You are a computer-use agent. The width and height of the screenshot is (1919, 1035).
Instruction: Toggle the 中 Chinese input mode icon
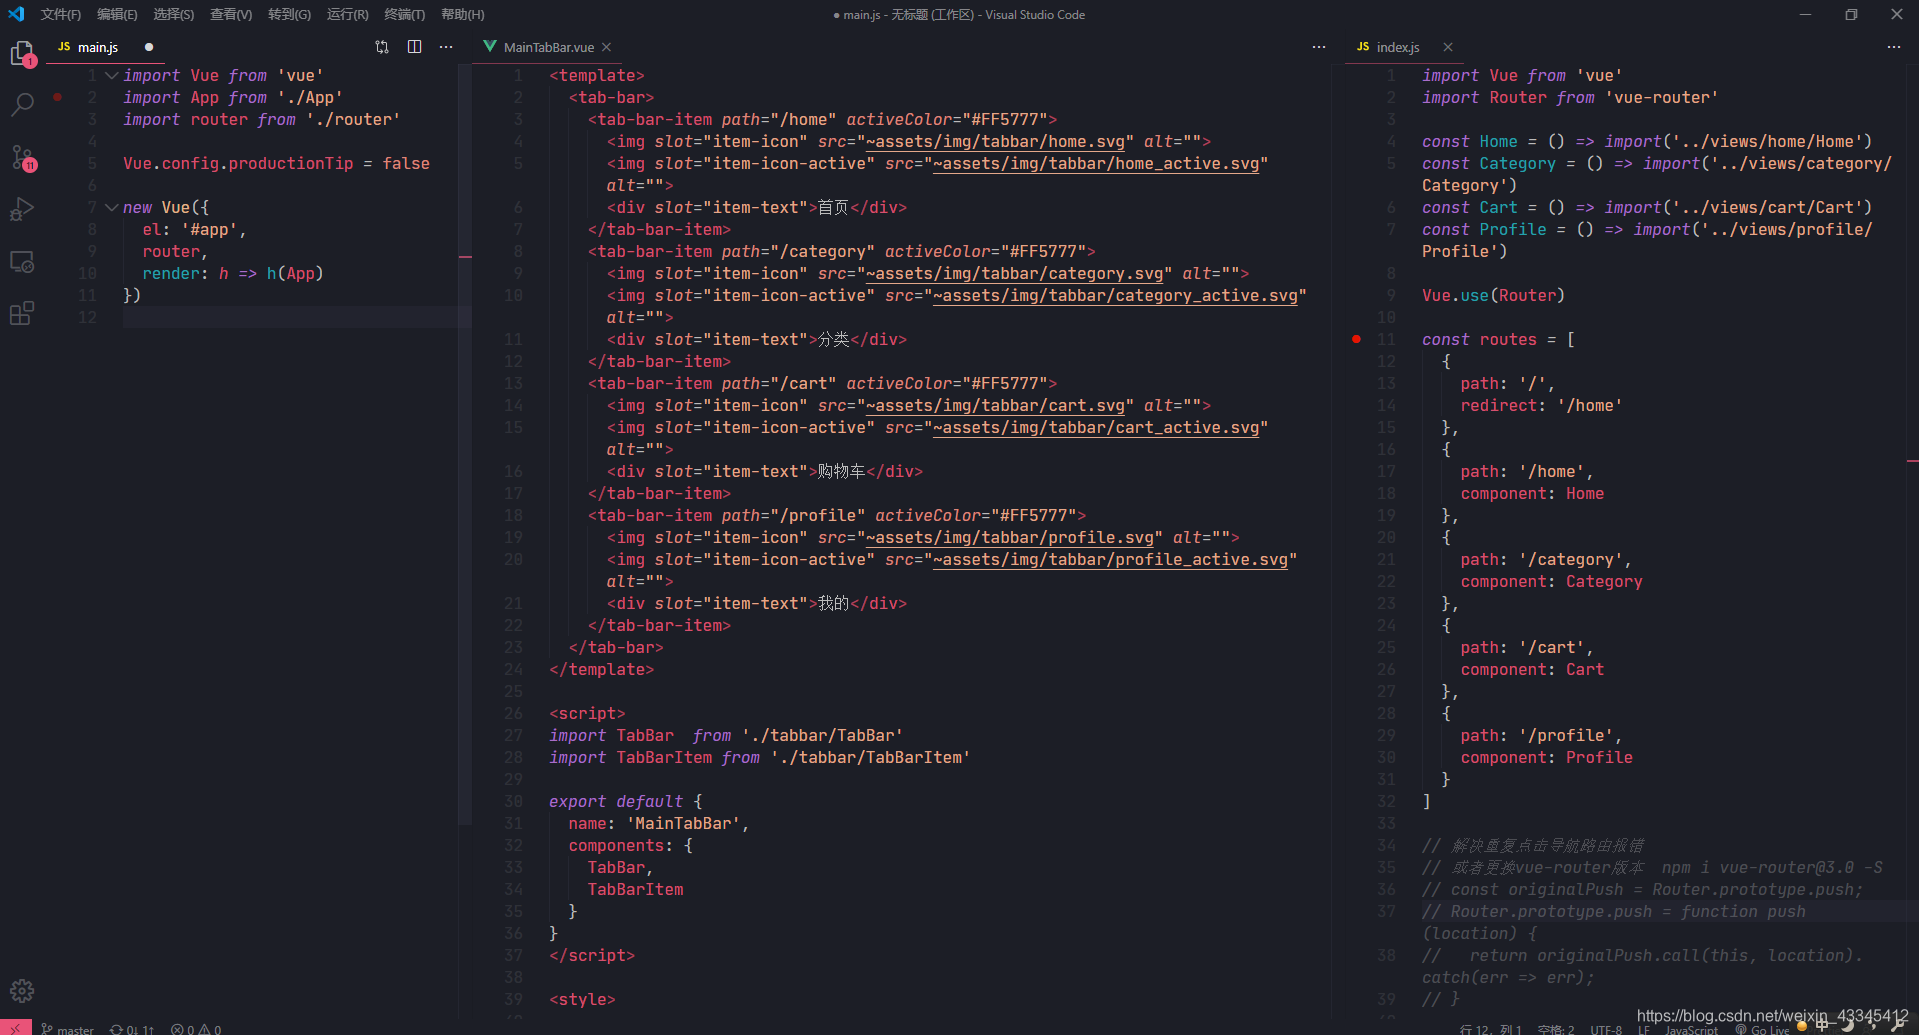(x=1822, y=1024)
